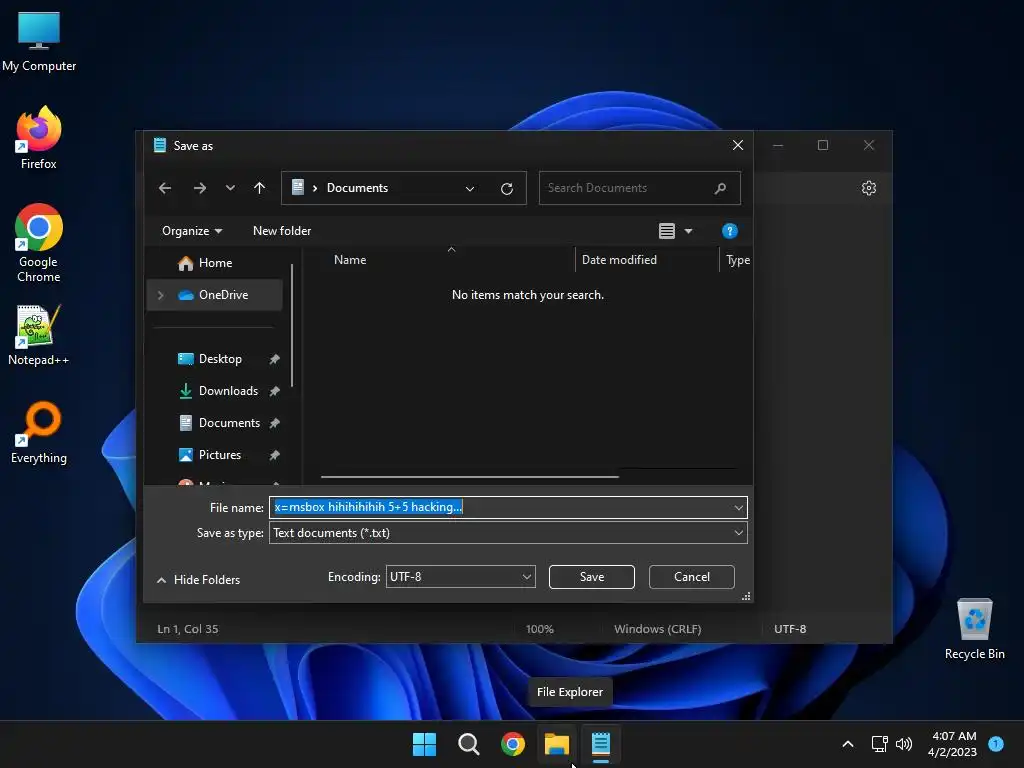1024x768 pixels.
Task: Expand the address bar history dropdown
Action: pos(470,189)
